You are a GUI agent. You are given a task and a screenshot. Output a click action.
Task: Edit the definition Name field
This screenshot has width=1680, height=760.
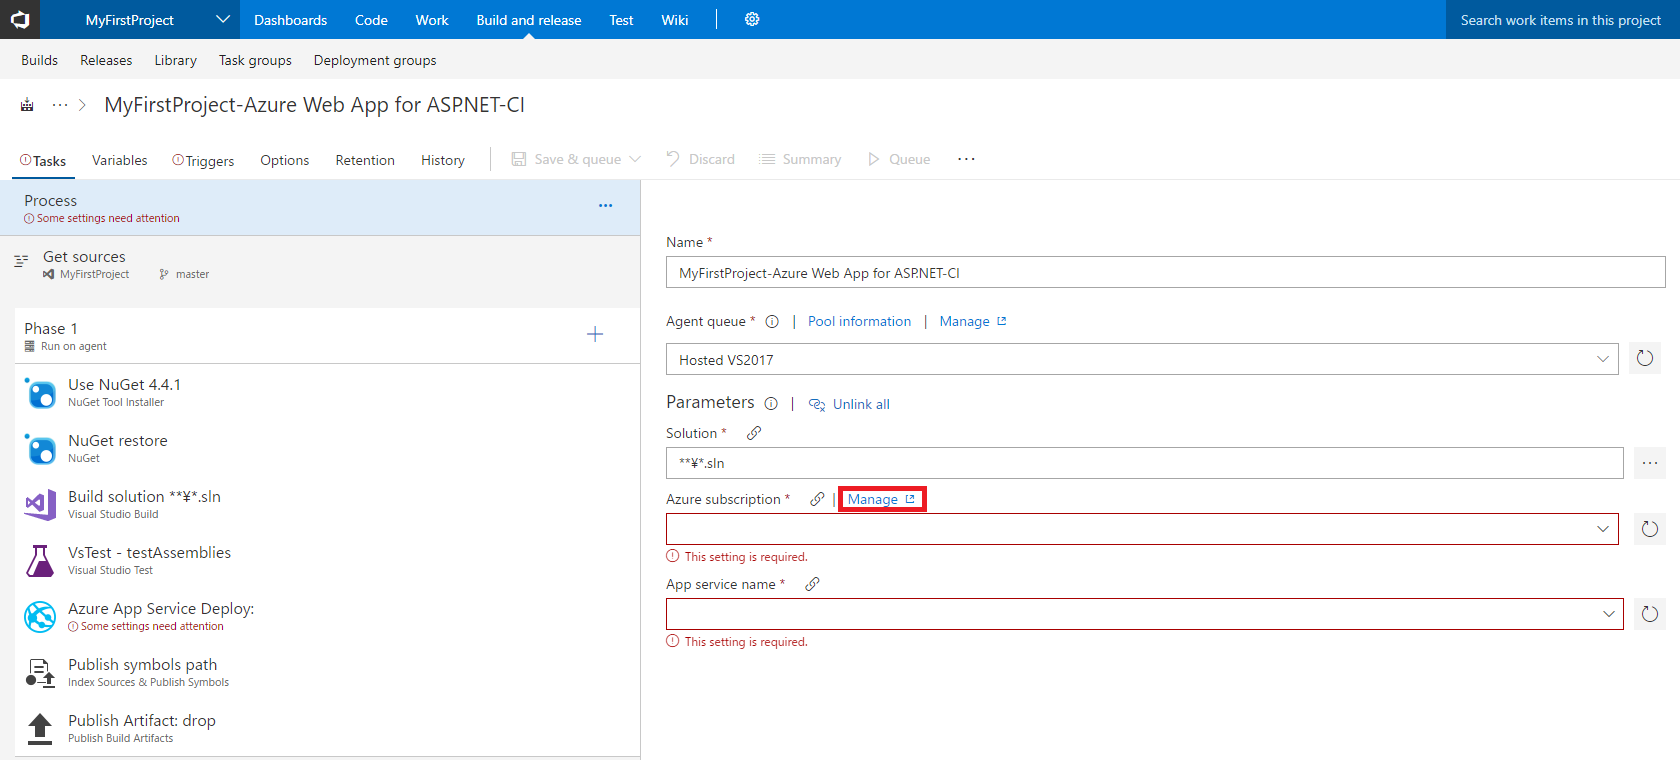coord(1166,272)
